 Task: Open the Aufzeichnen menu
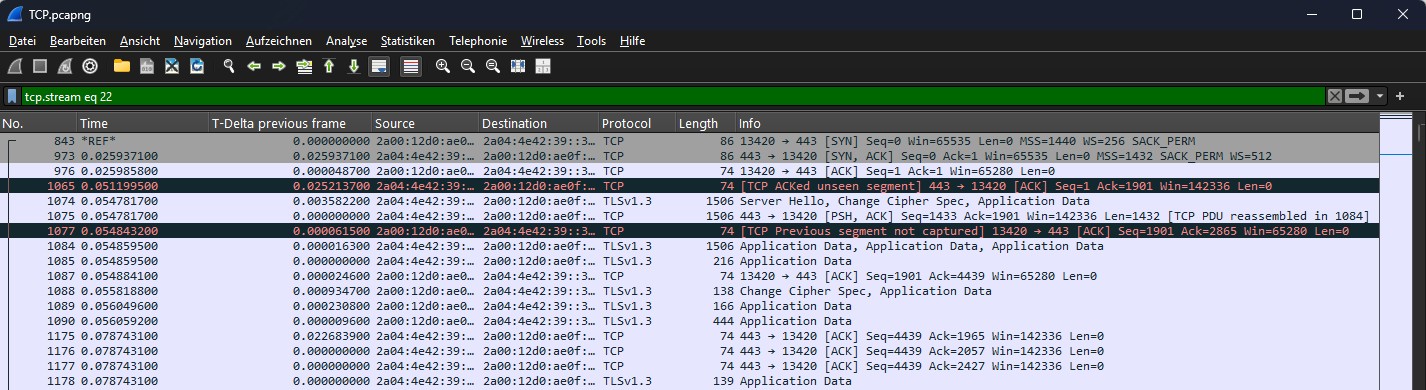click(x=279, y=41)
